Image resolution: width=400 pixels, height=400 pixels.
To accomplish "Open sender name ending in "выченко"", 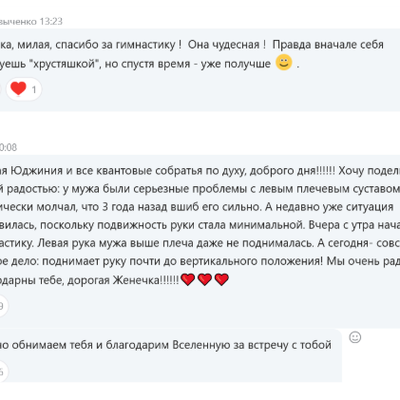I will [x=18, y=22].
